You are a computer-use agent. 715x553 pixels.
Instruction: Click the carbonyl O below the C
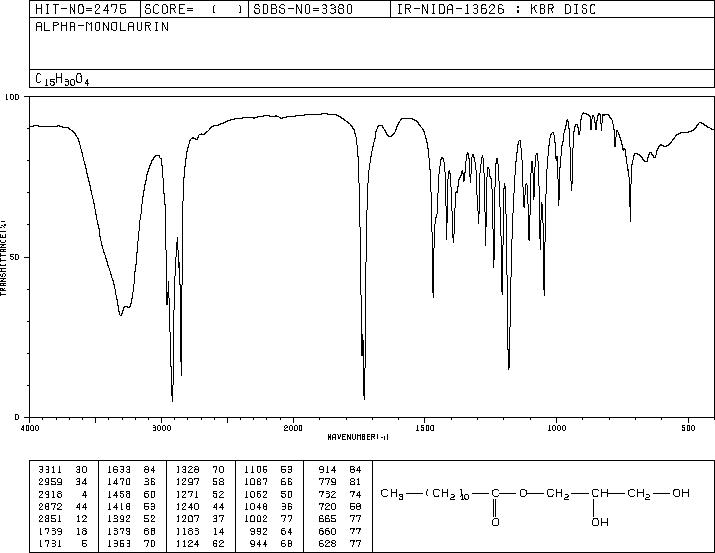(x=495, y=522)
